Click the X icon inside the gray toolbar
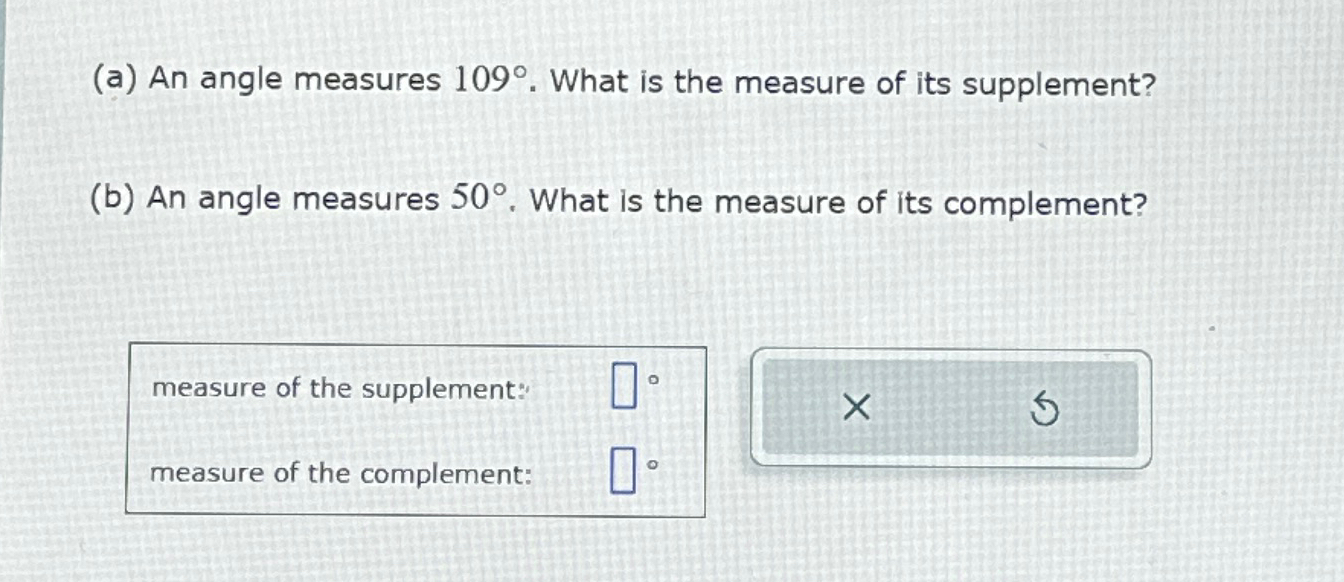 (x=855, y=408)
